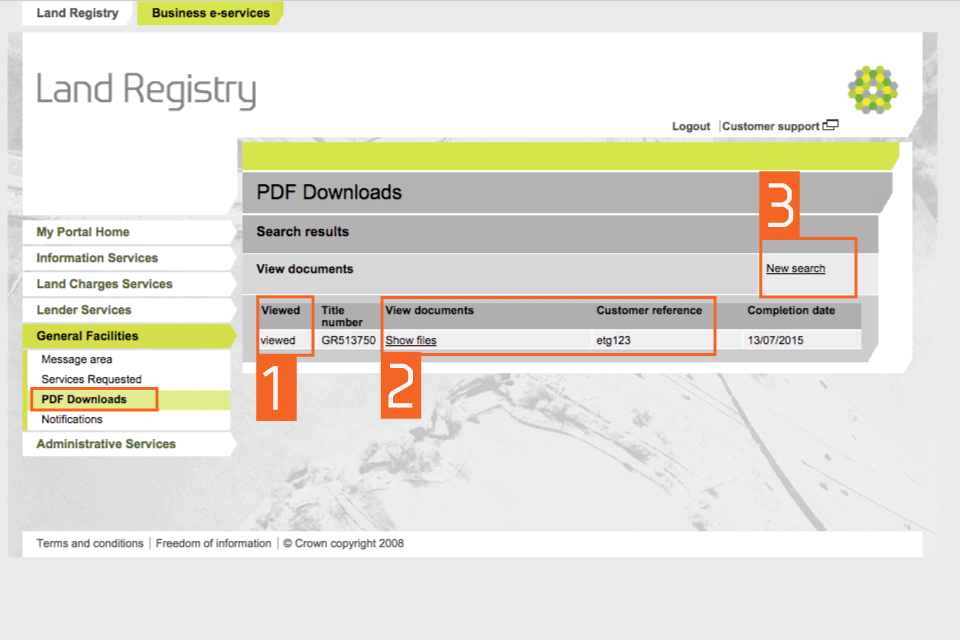
Task: Start a New search
Action: pyautogui.click(x=795, y=268)
